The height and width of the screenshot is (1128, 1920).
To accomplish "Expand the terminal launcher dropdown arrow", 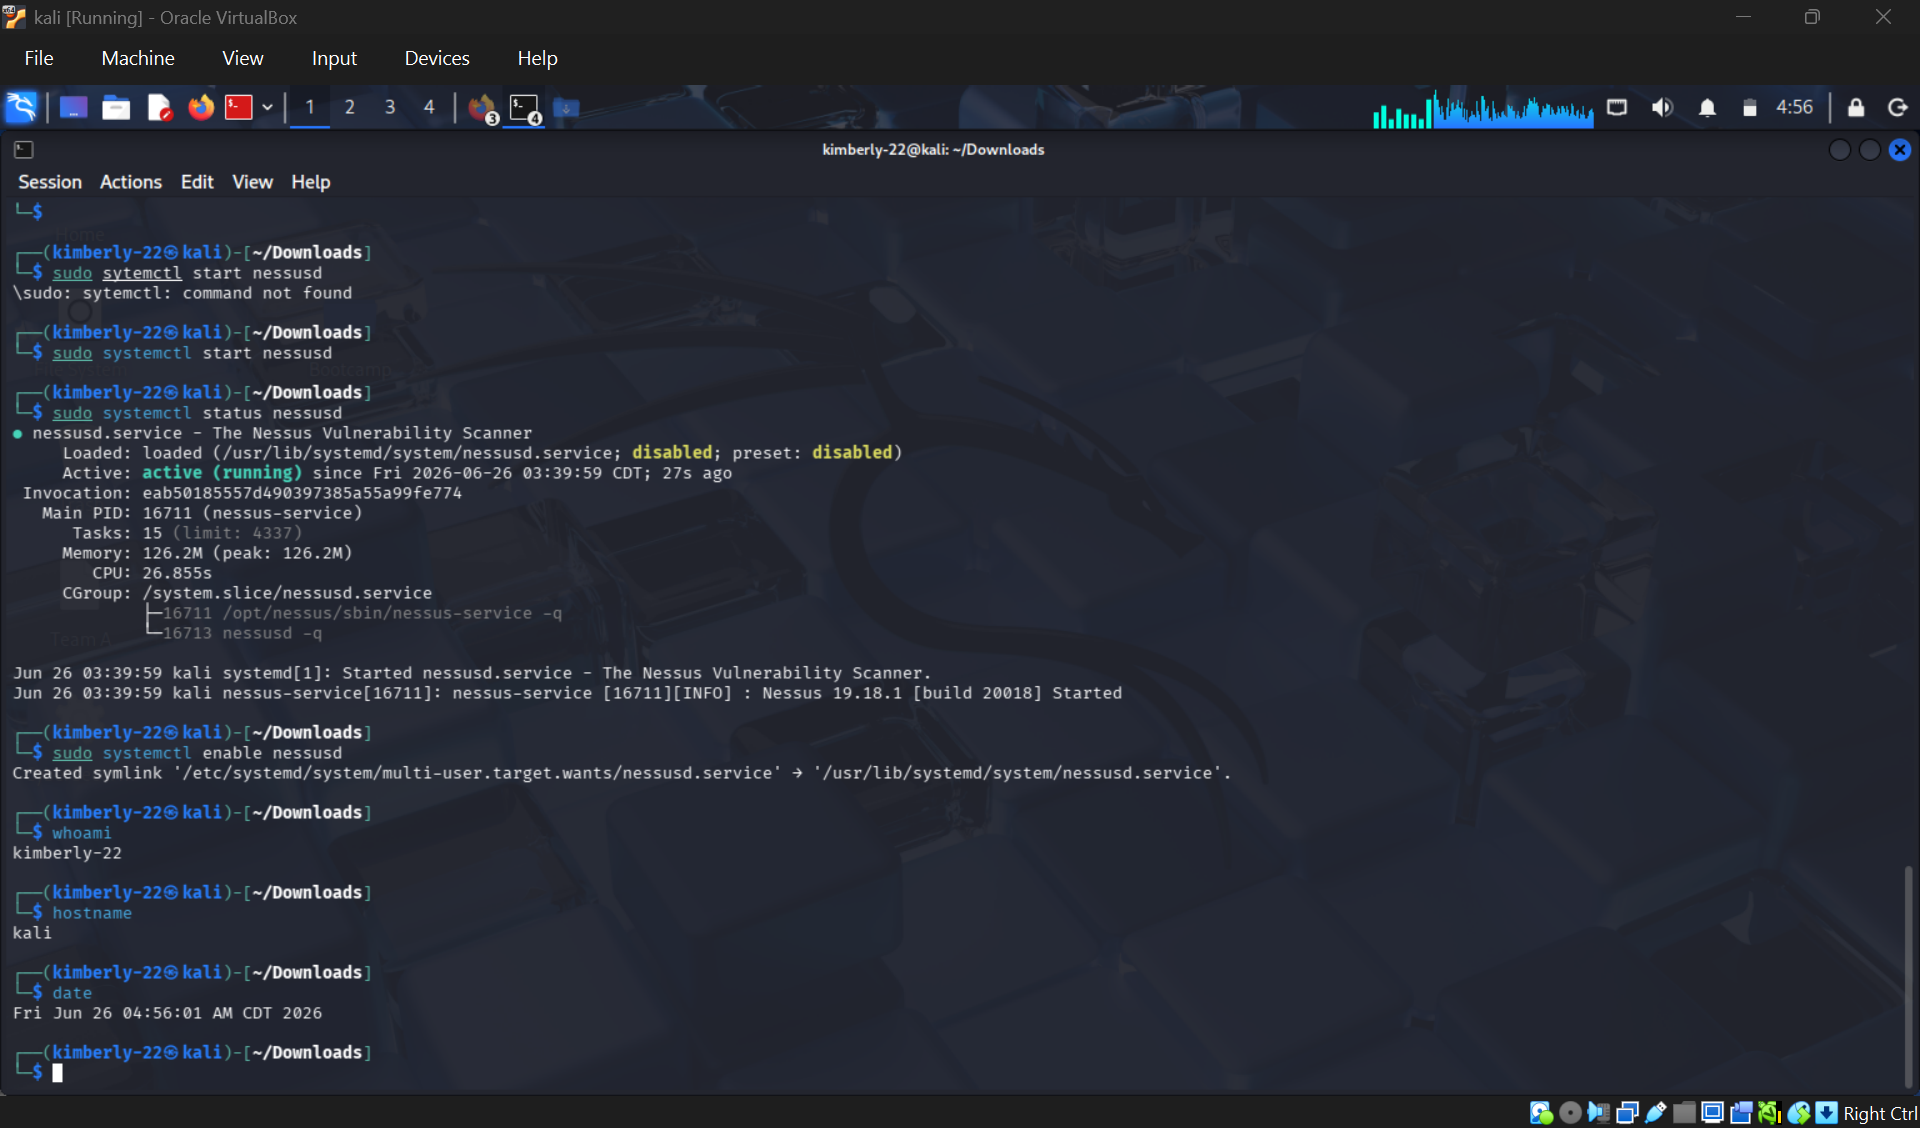I will coord(267,107).
